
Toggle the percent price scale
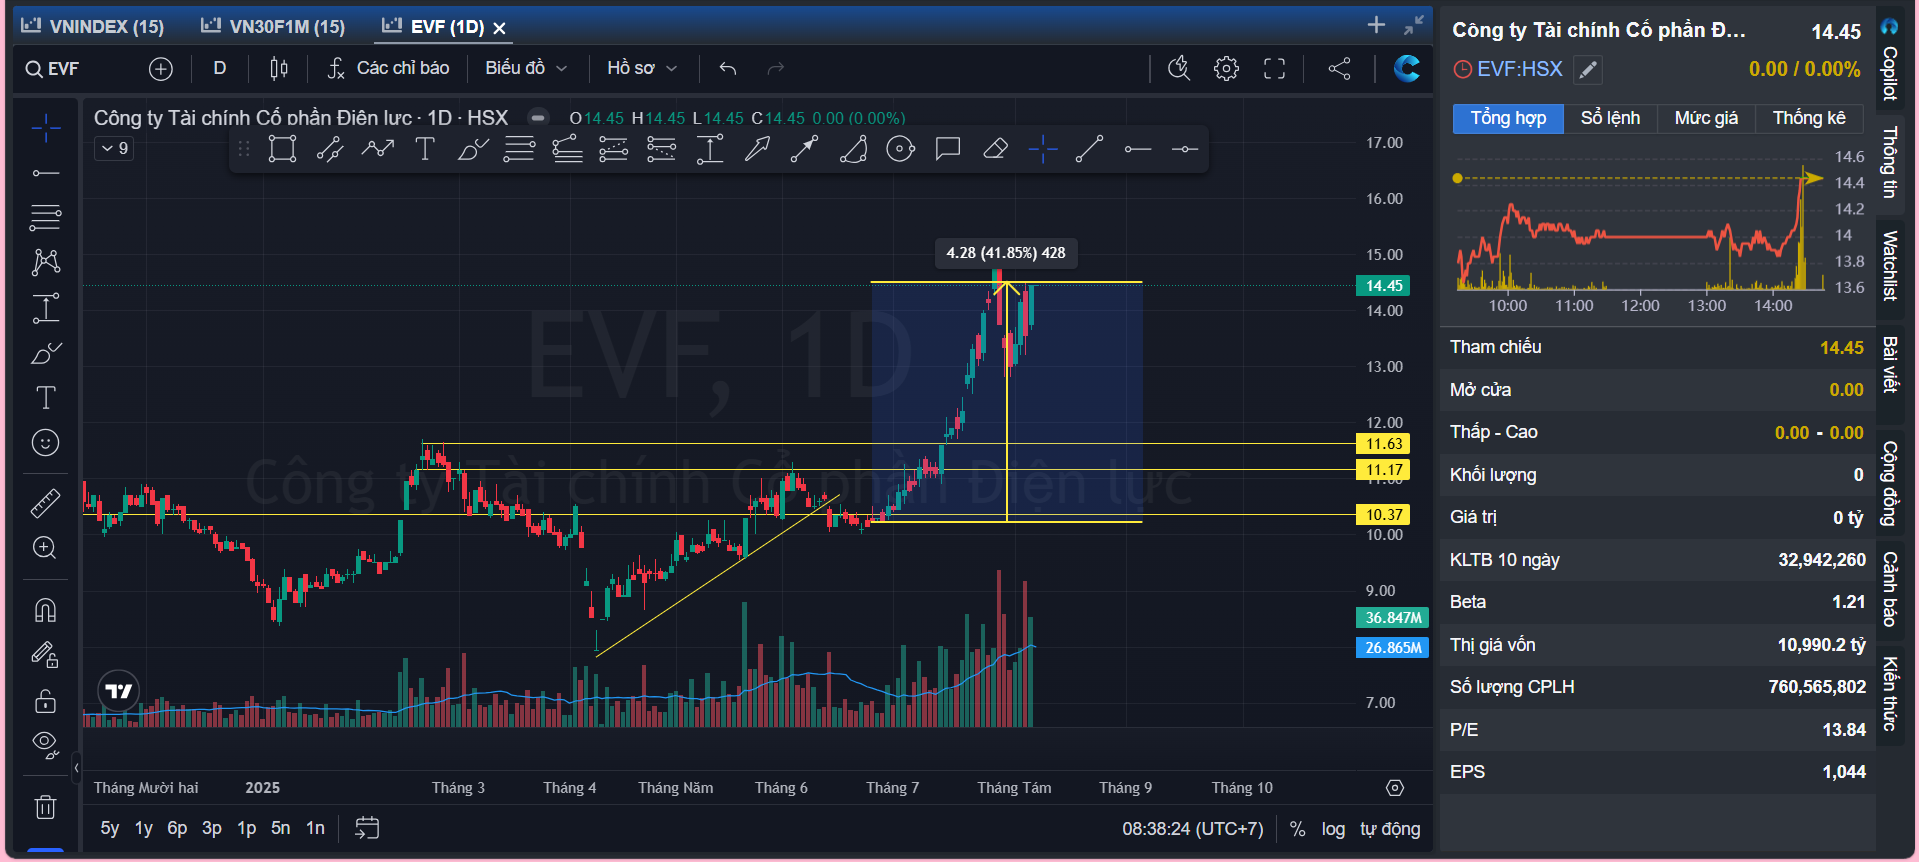tap(1297, 829)
